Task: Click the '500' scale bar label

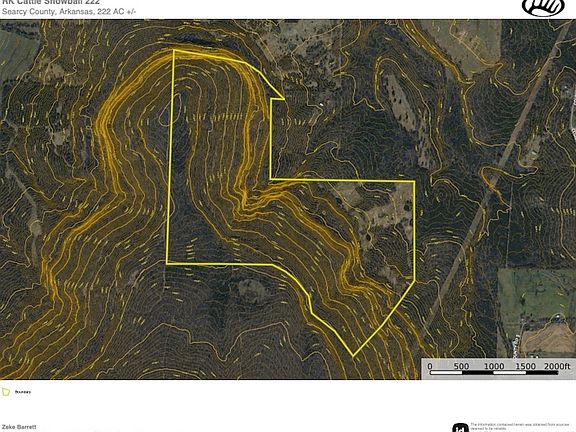Action: pos(461,366)
